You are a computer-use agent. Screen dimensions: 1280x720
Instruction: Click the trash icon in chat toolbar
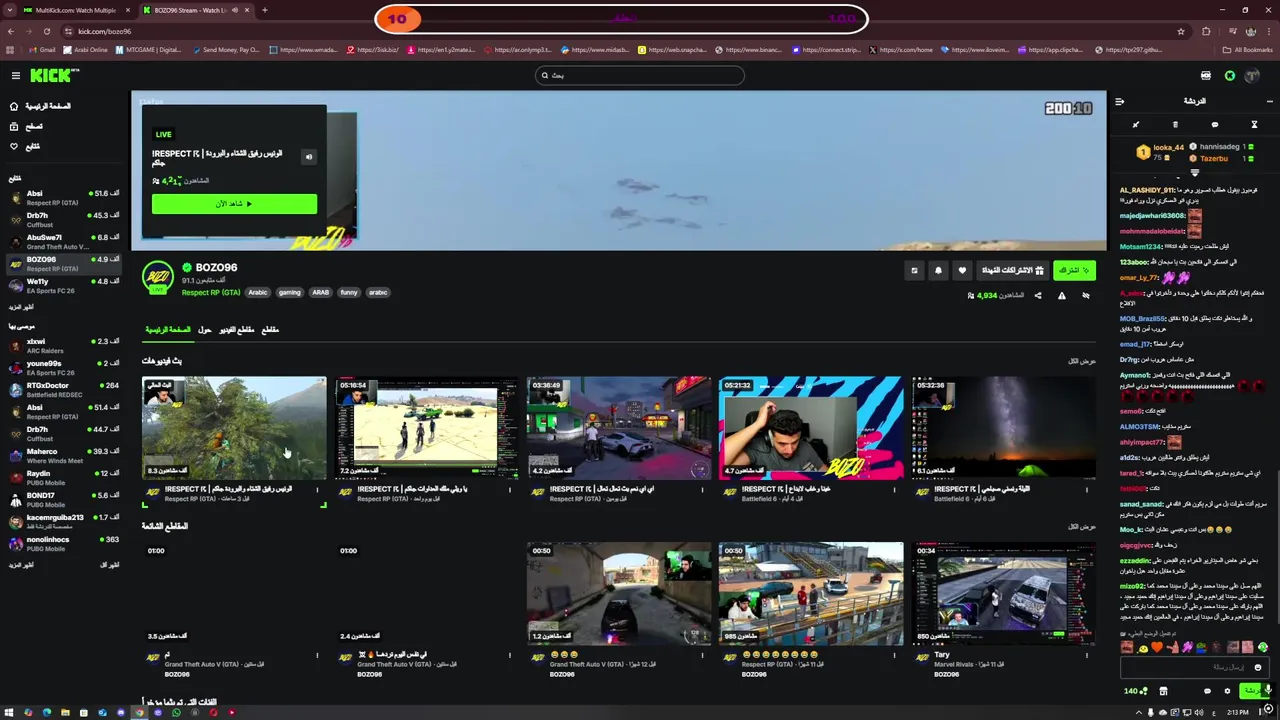pyautogui.click(x=1175, y=125)
